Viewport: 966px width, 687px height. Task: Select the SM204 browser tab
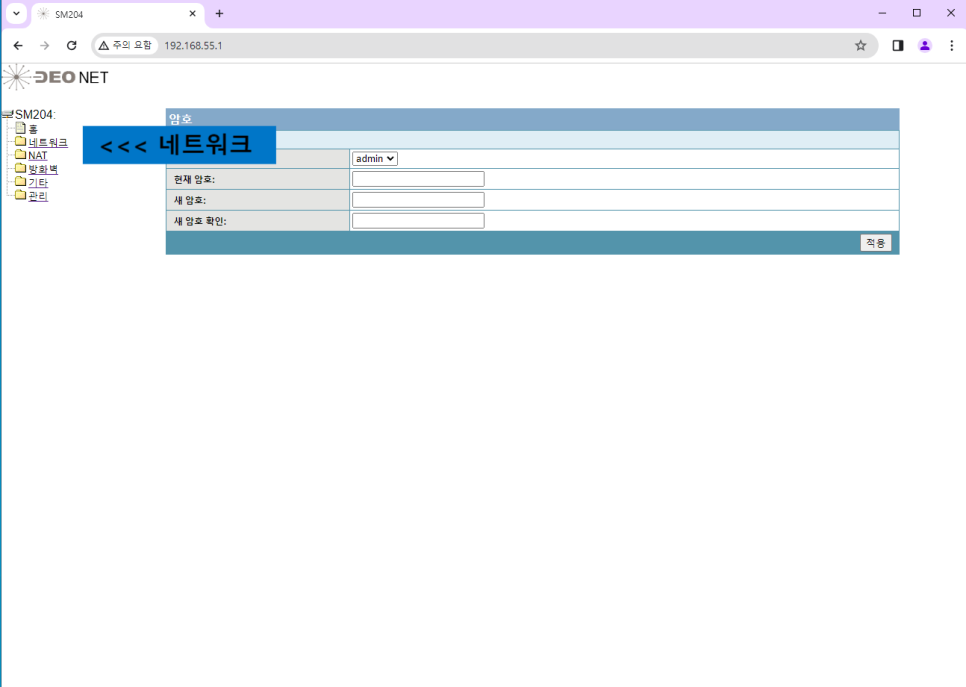117,14
